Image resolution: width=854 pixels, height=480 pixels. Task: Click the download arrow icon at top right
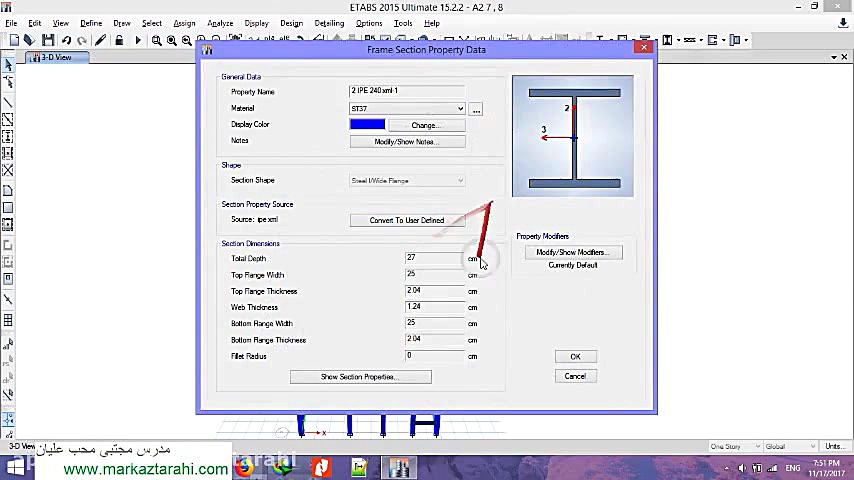point(843,23)
